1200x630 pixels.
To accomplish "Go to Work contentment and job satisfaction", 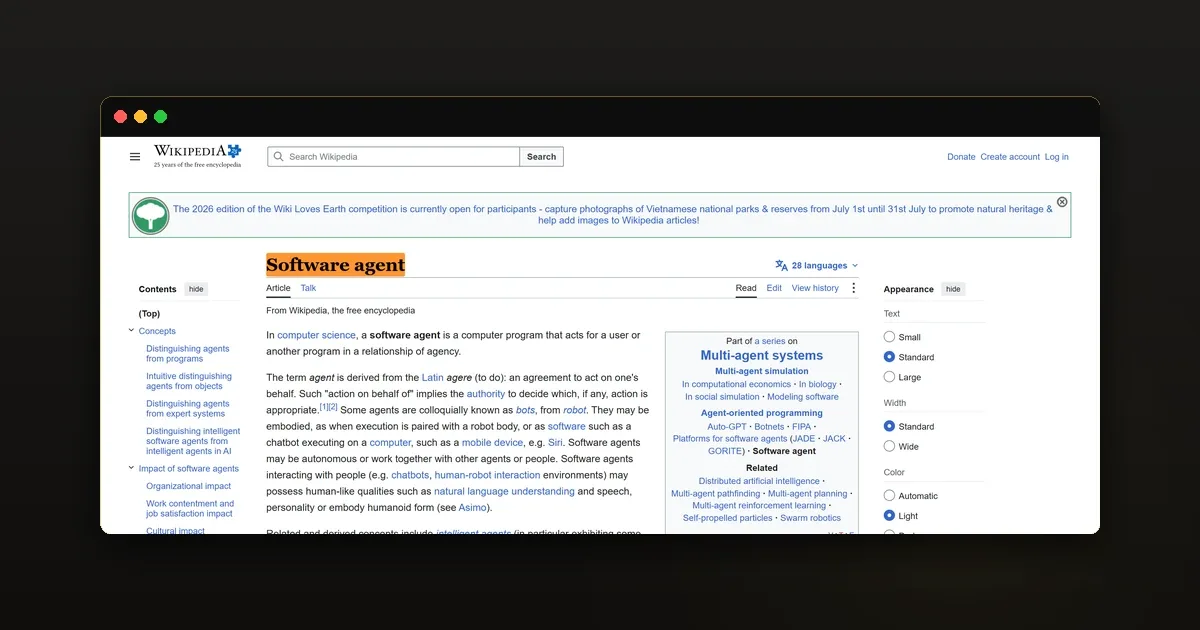I will [x=190, y=508].
